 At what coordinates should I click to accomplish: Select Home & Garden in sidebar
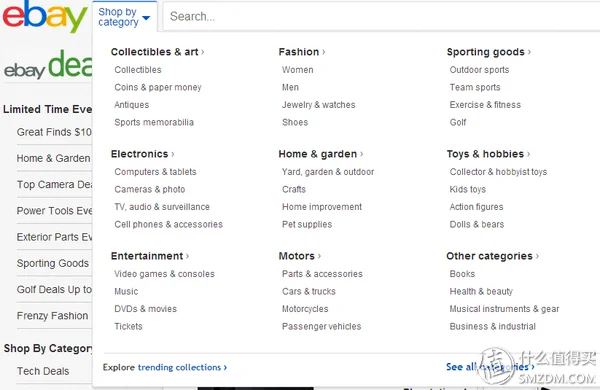53,158
